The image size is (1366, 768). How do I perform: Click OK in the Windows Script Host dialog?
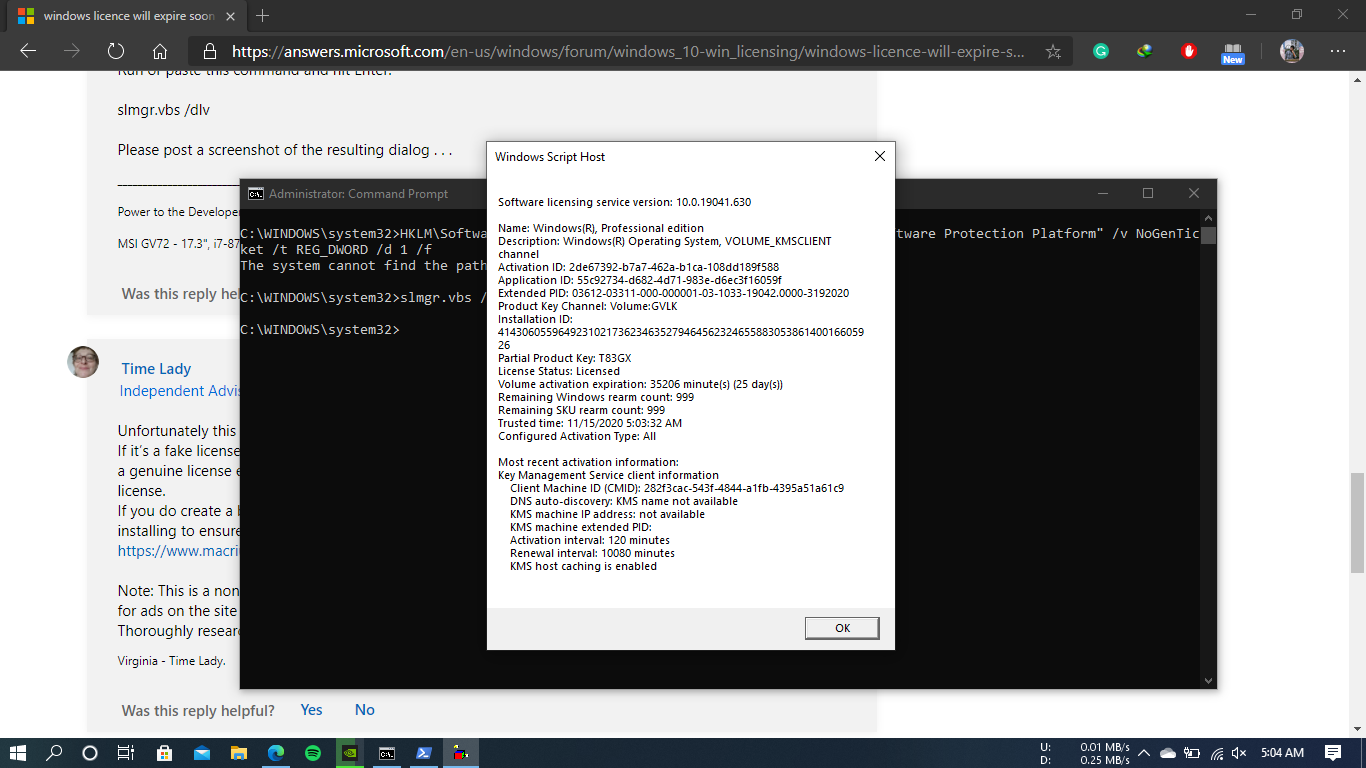(x=842, y=628)
